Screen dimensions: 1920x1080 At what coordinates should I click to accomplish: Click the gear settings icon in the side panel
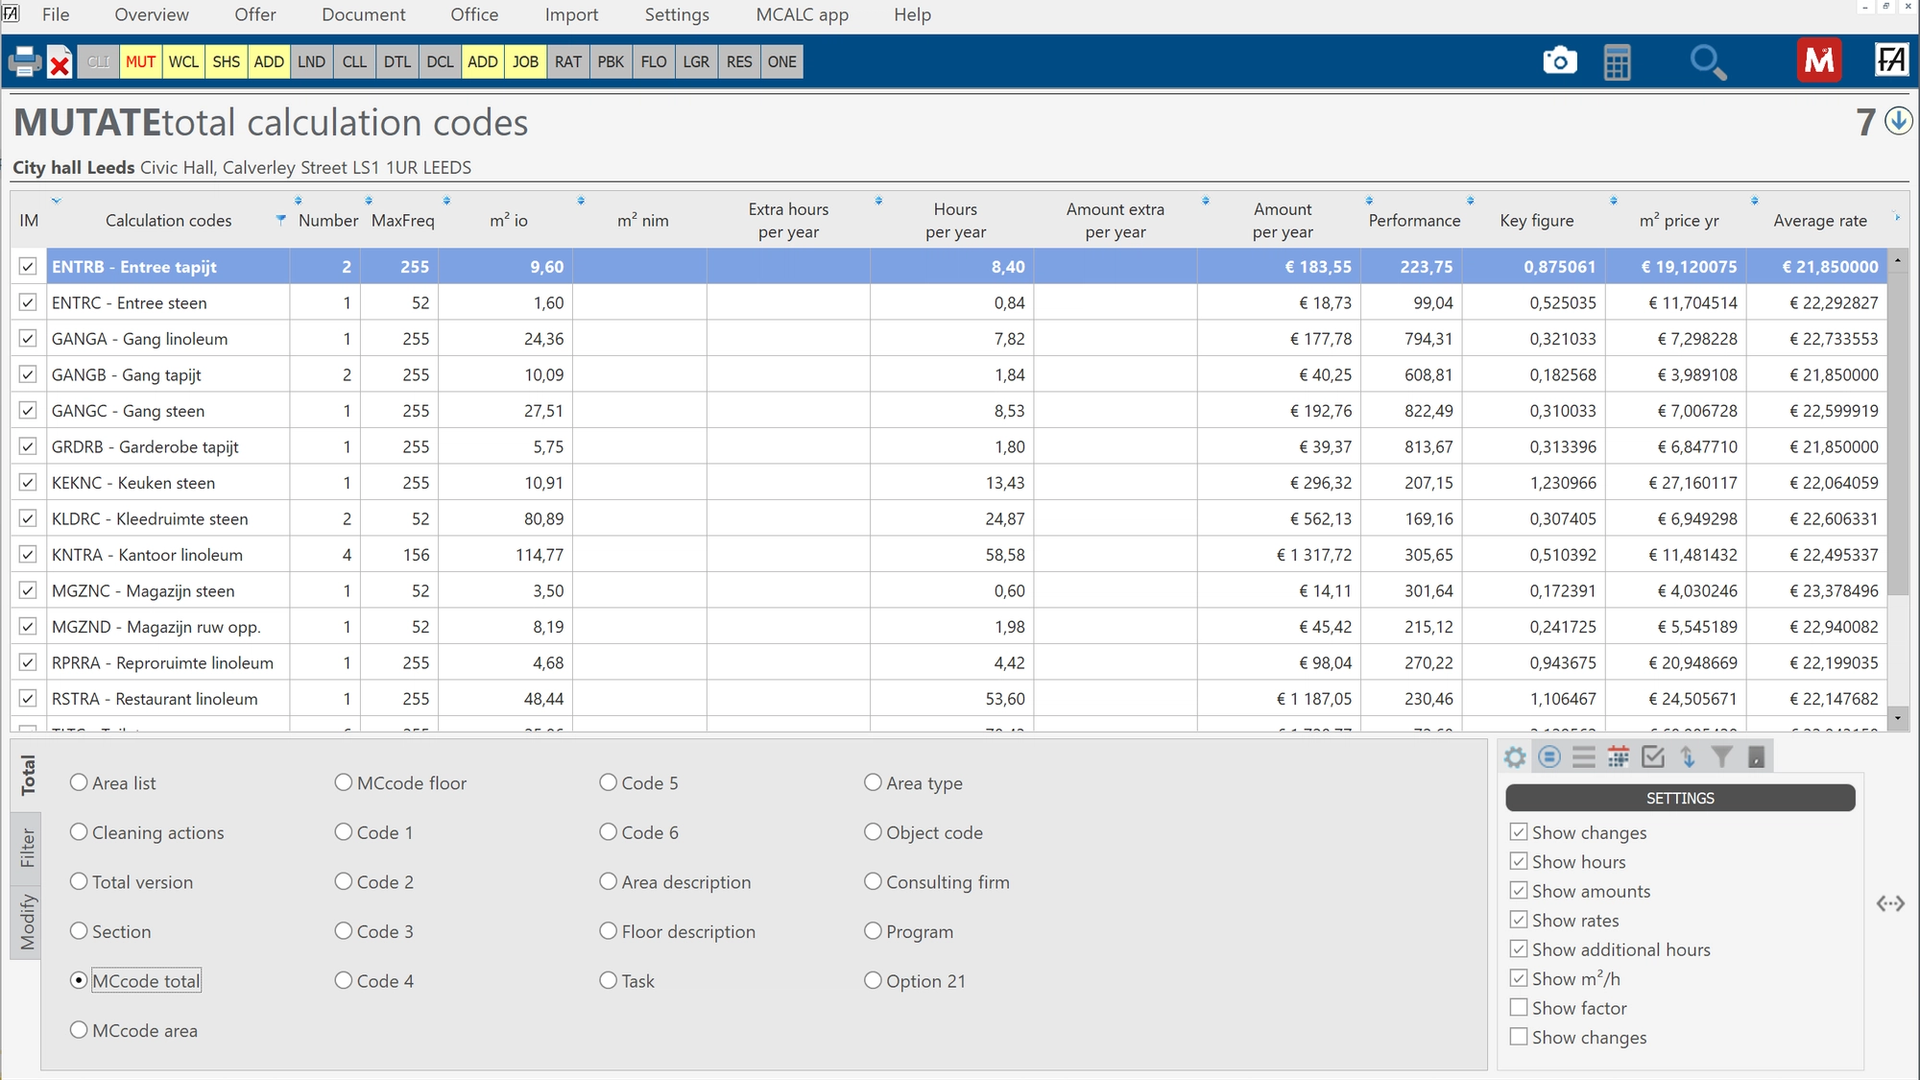point(1515,757)
